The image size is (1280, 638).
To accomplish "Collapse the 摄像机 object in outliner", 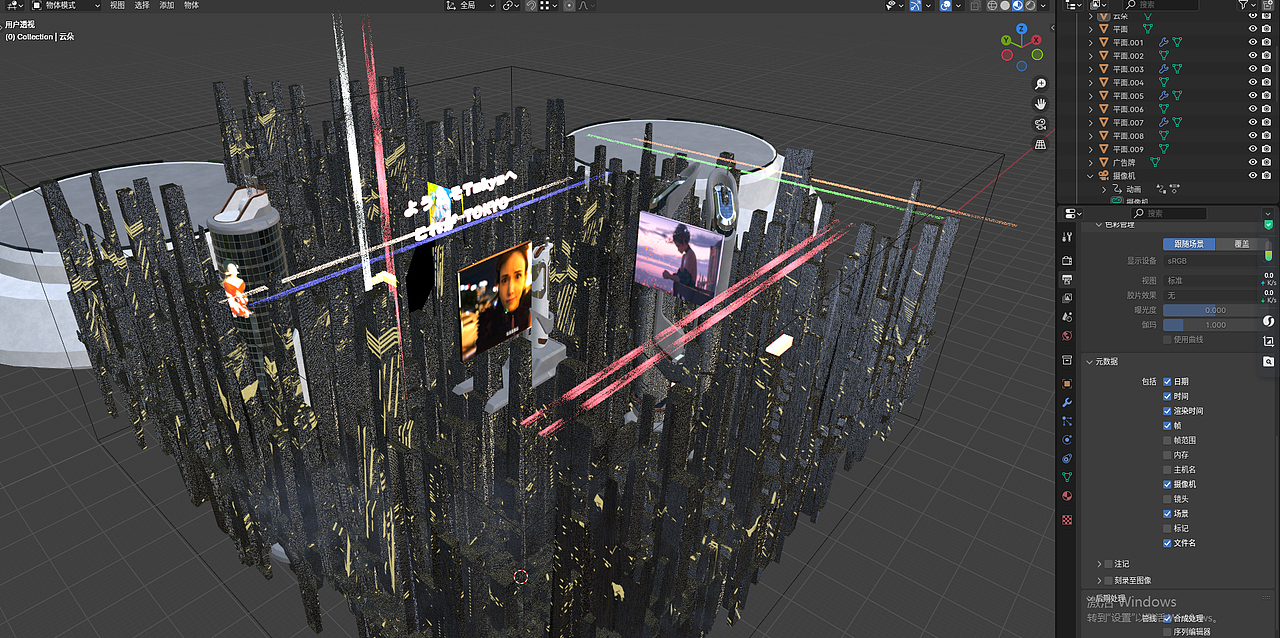I will (x=1092, y=175).
